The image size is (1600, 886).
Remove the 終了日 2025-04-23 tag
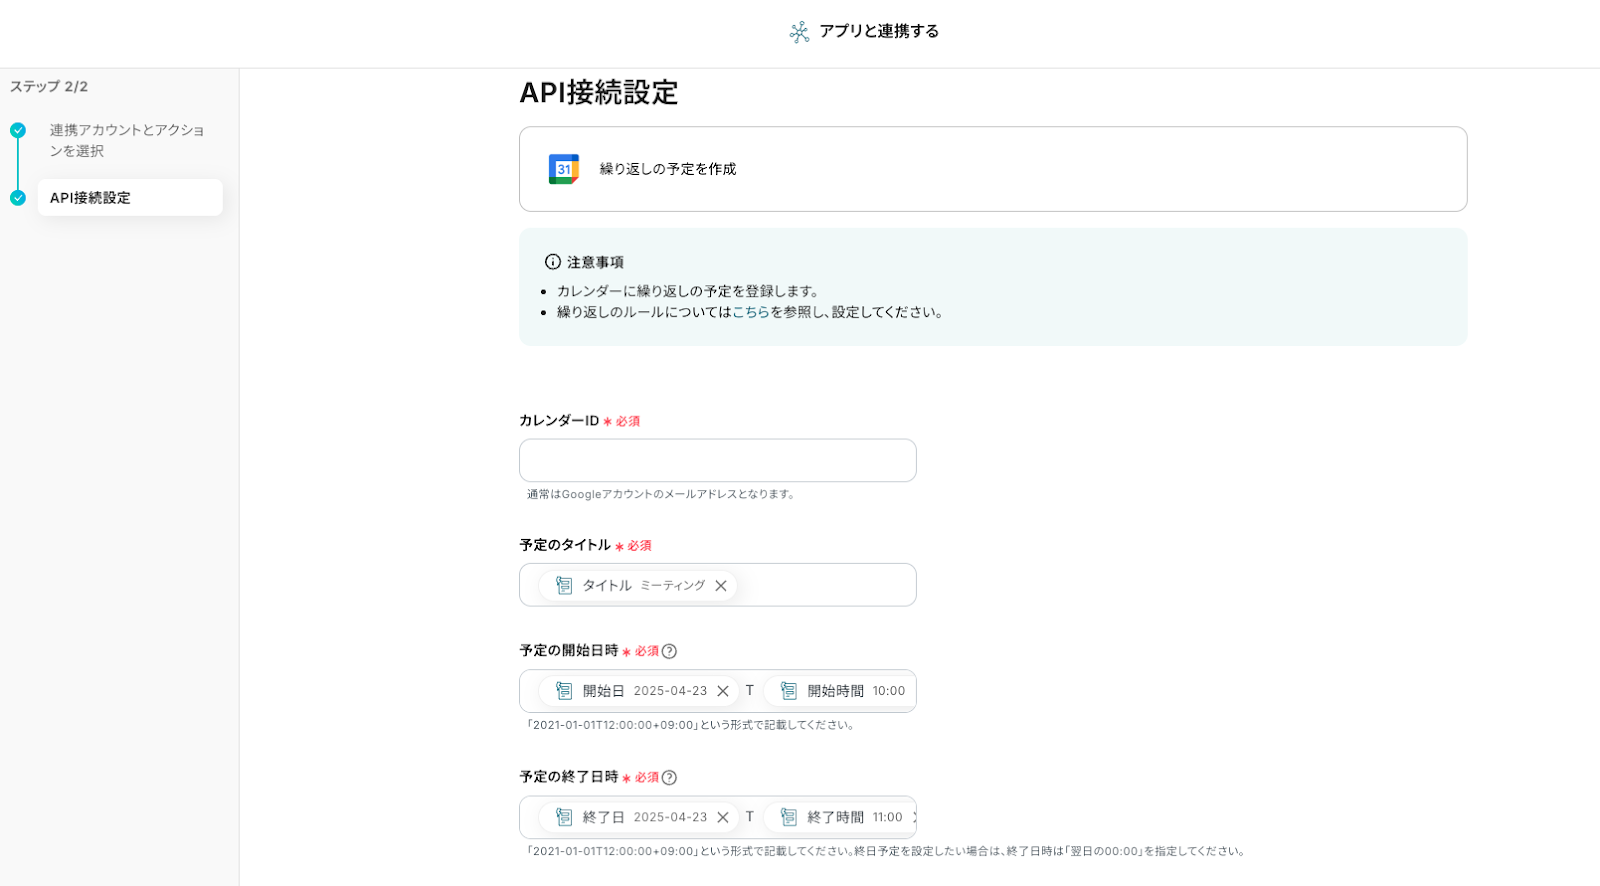click(x=723, y=817)
